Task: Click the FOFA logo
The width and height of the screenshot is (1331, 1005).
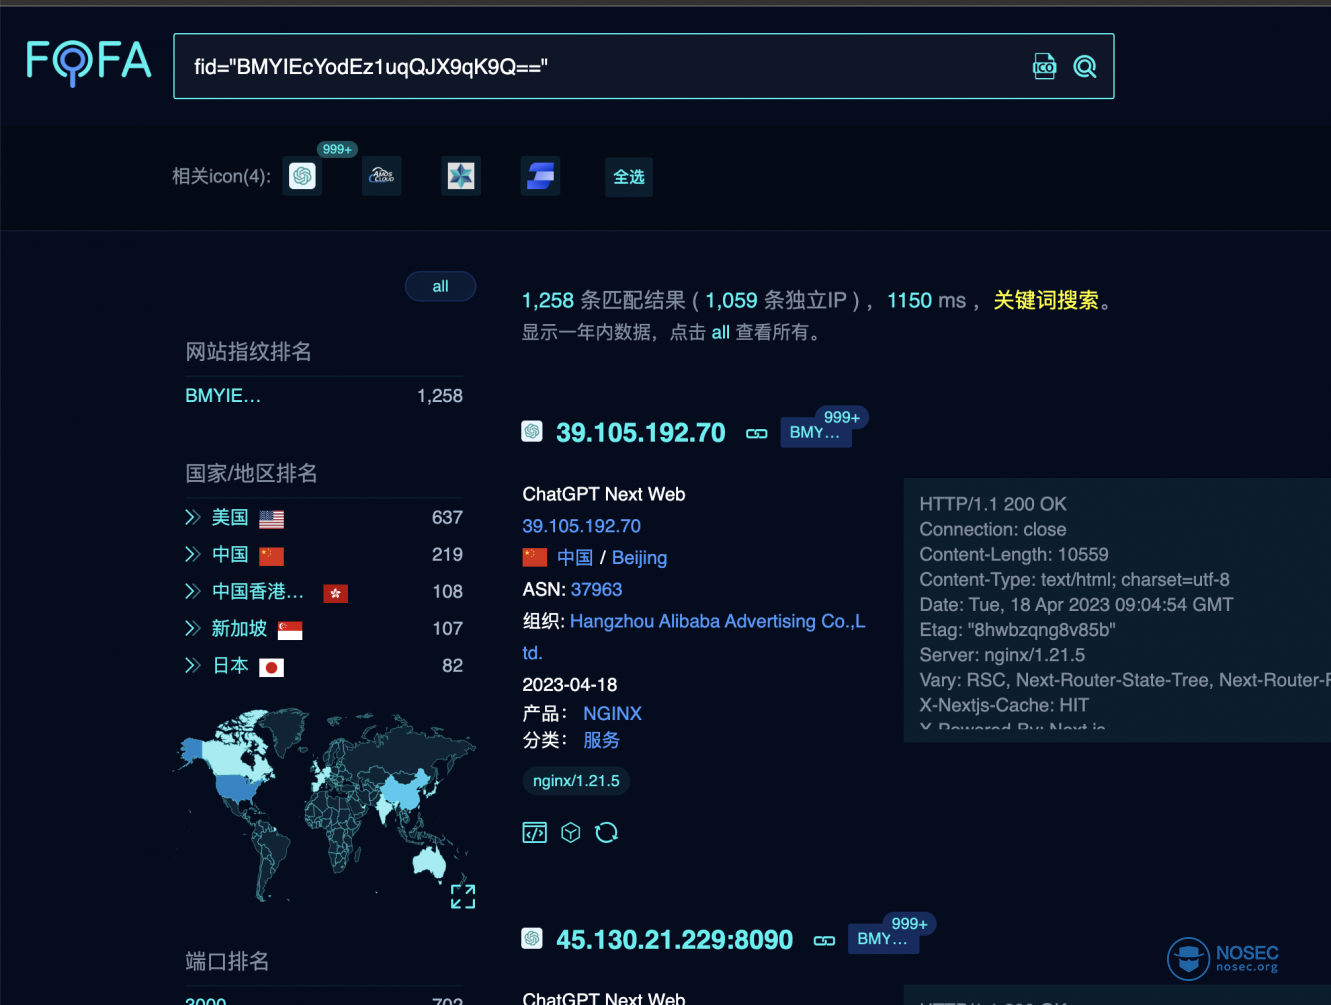Action: (89, 62)
